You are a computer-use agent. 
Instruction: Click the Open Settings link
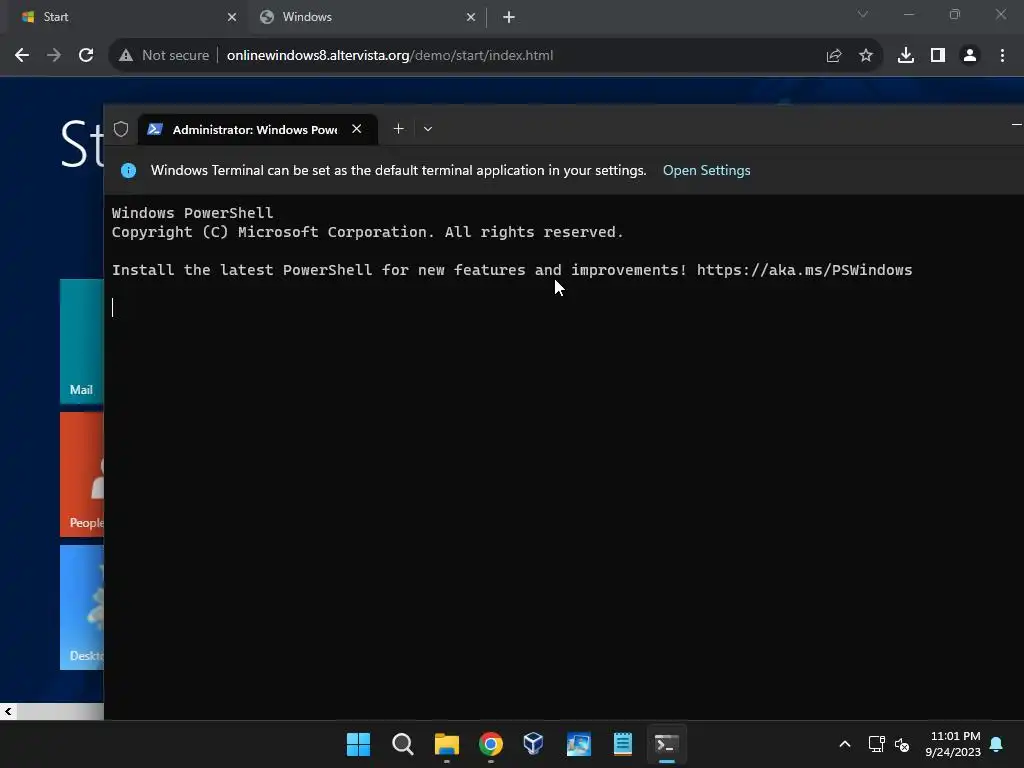(707, 170)
